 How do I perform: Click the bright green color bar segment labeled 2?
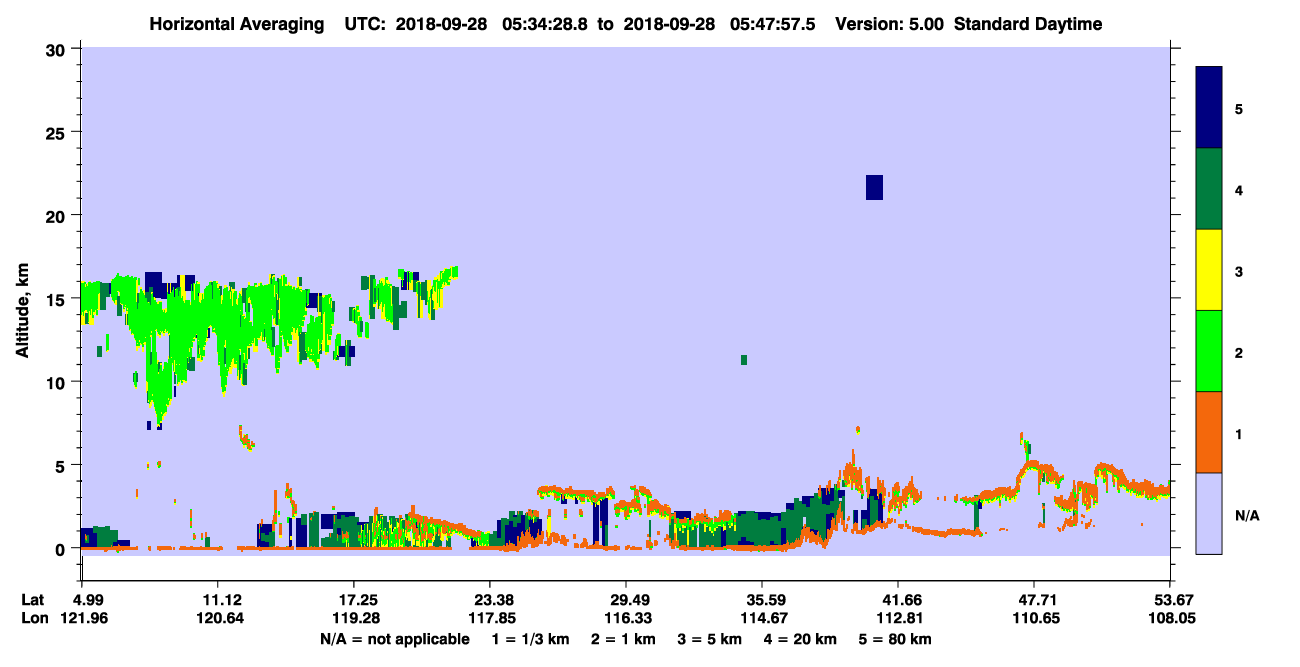(x=1209, y=351)
